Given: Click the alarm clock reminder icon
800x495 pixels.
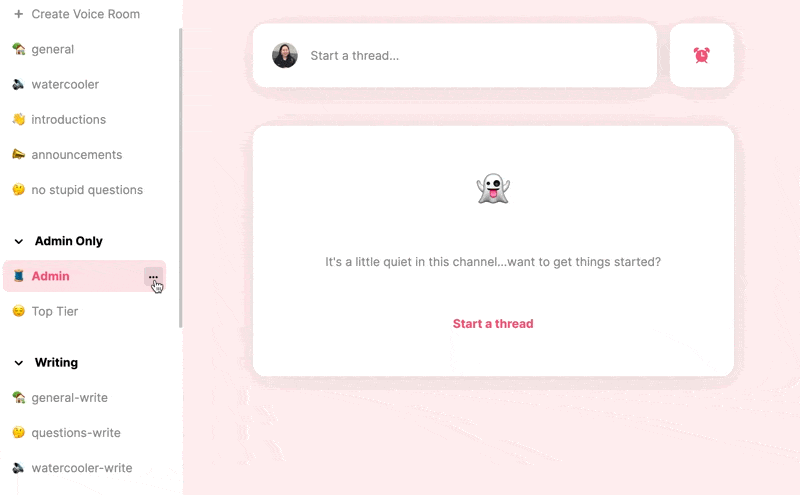Looking at the screenshot, I should [x=702, y=55].
